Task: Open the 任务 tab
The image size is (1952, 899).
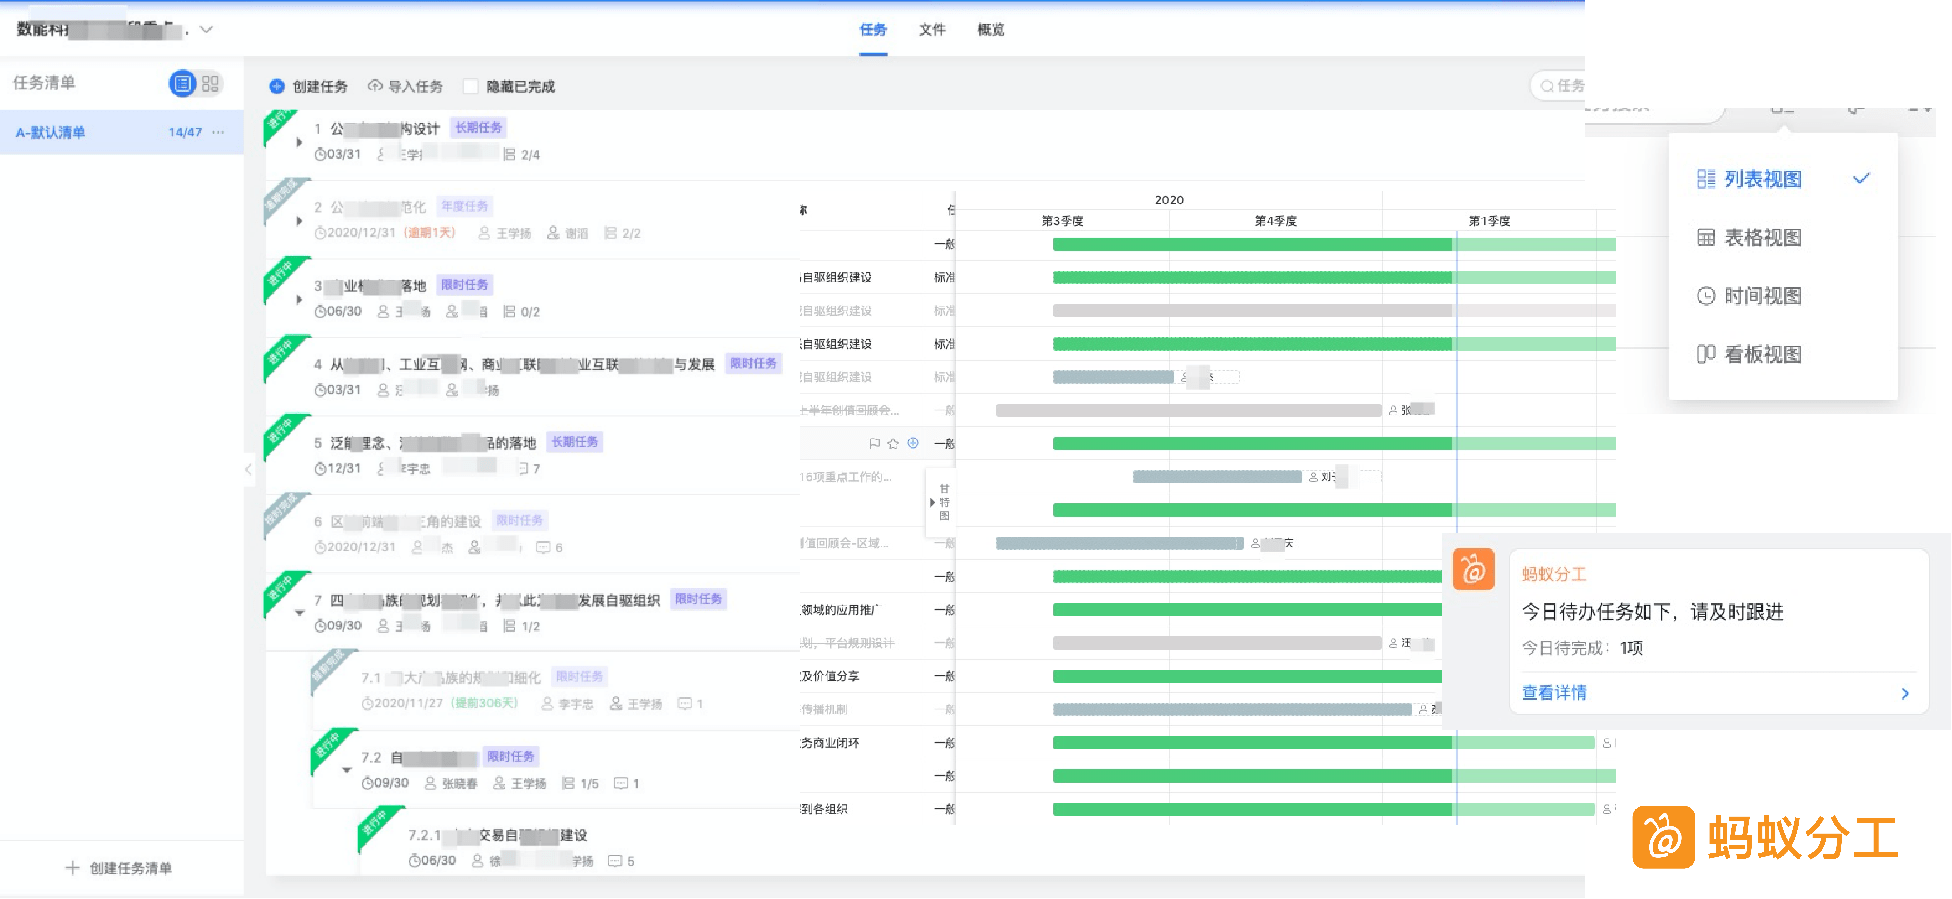Action: pyautogui.click(x=873, y=30)
